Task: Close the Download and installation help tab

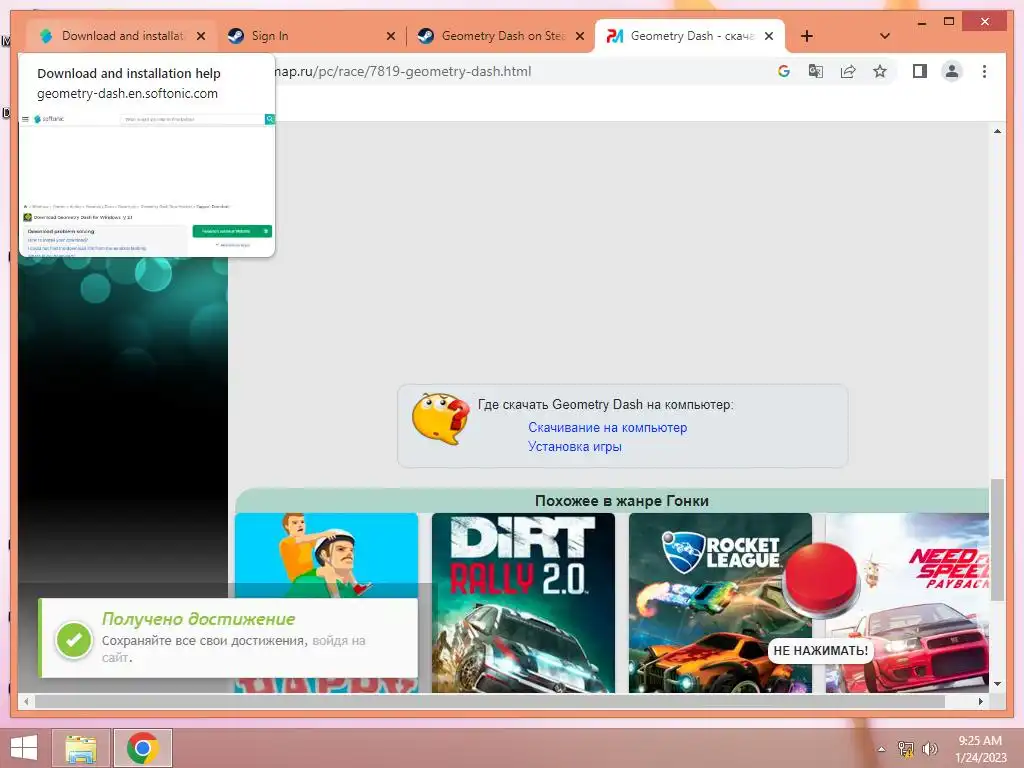Action: (x=201, y=36)
